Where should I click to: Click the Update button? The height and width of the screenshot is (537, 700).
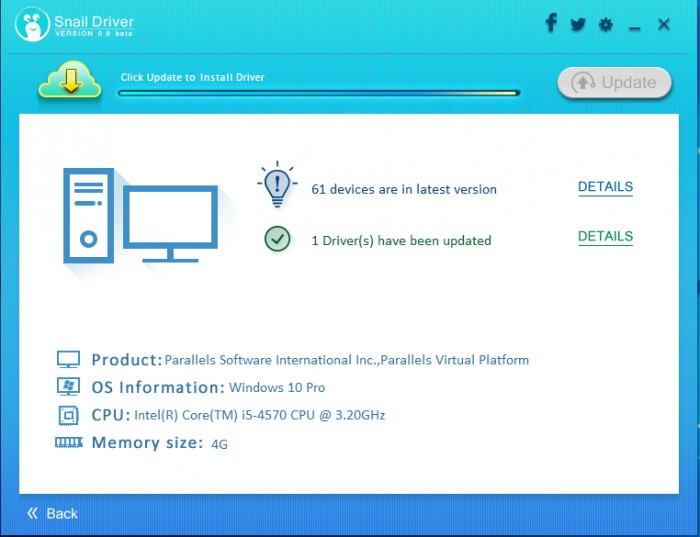click(x=614, y=83)
